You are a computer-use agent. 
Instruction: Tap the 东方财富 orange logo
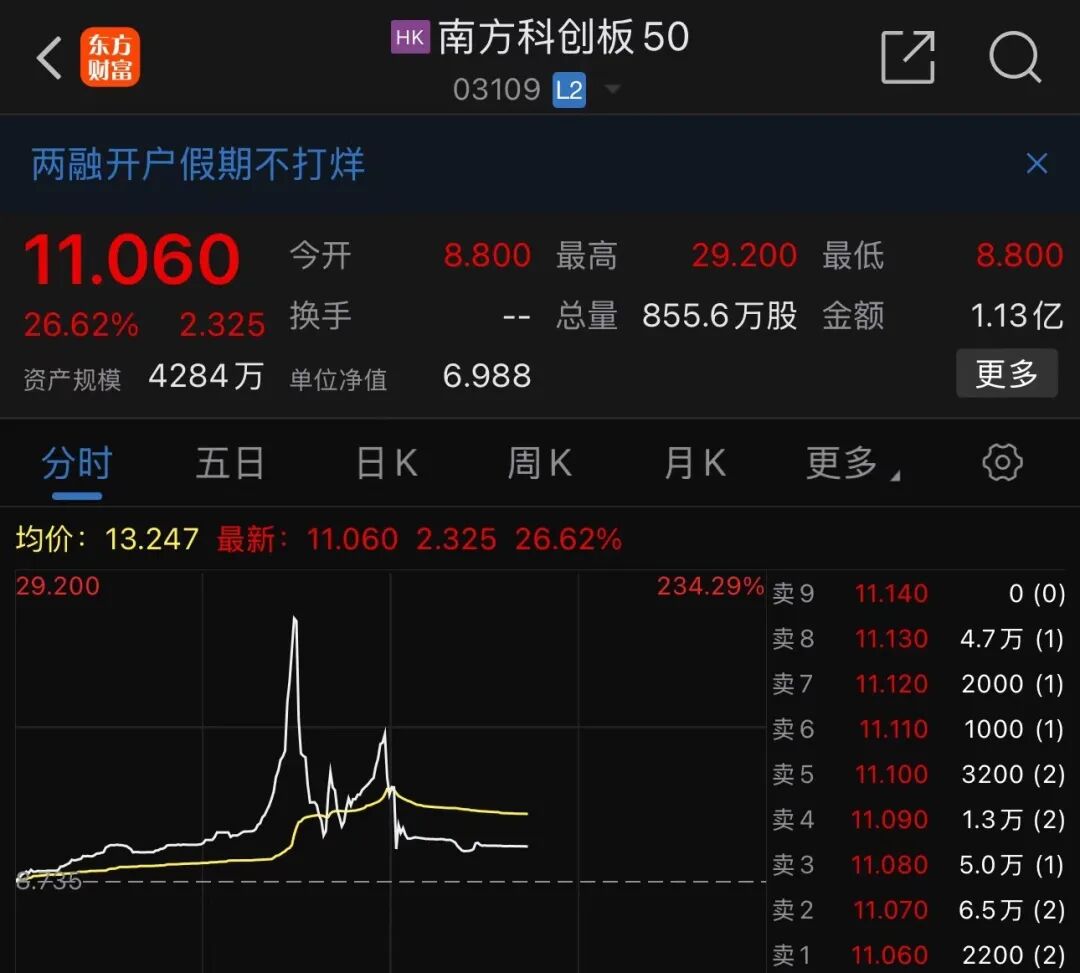tap(110, 57)
